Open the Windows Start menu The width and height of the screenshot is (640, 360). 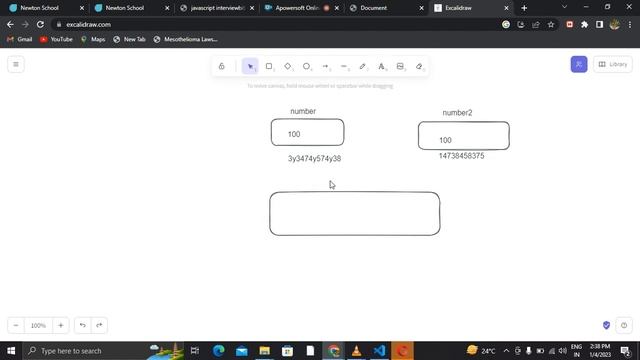coord(11,351)
